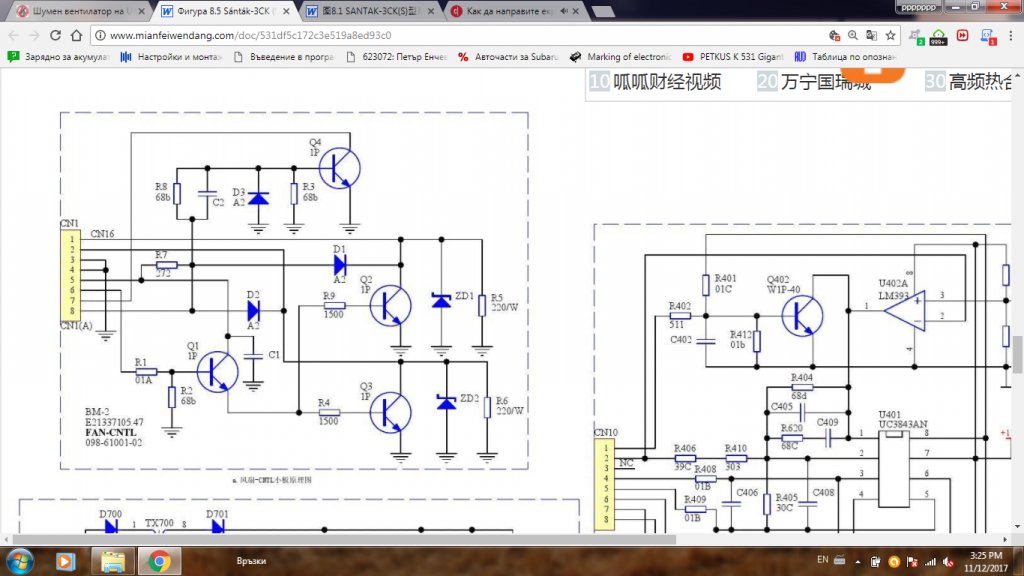Click the 'Връзки' taskbar toolbar label

point(251,561)
